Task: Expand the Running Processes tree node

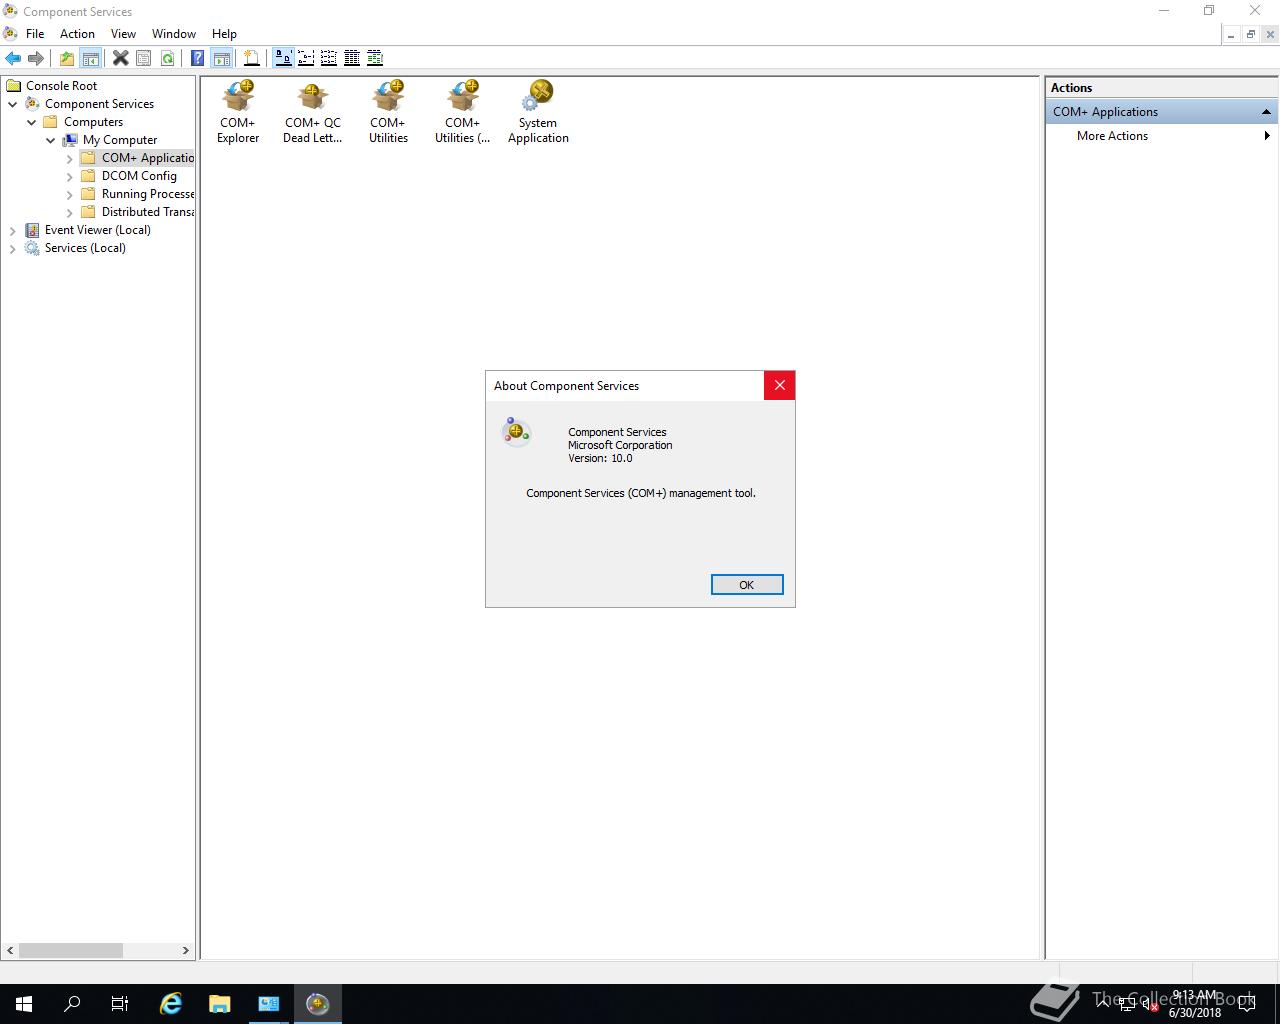Action: click(x=70, y=194)
